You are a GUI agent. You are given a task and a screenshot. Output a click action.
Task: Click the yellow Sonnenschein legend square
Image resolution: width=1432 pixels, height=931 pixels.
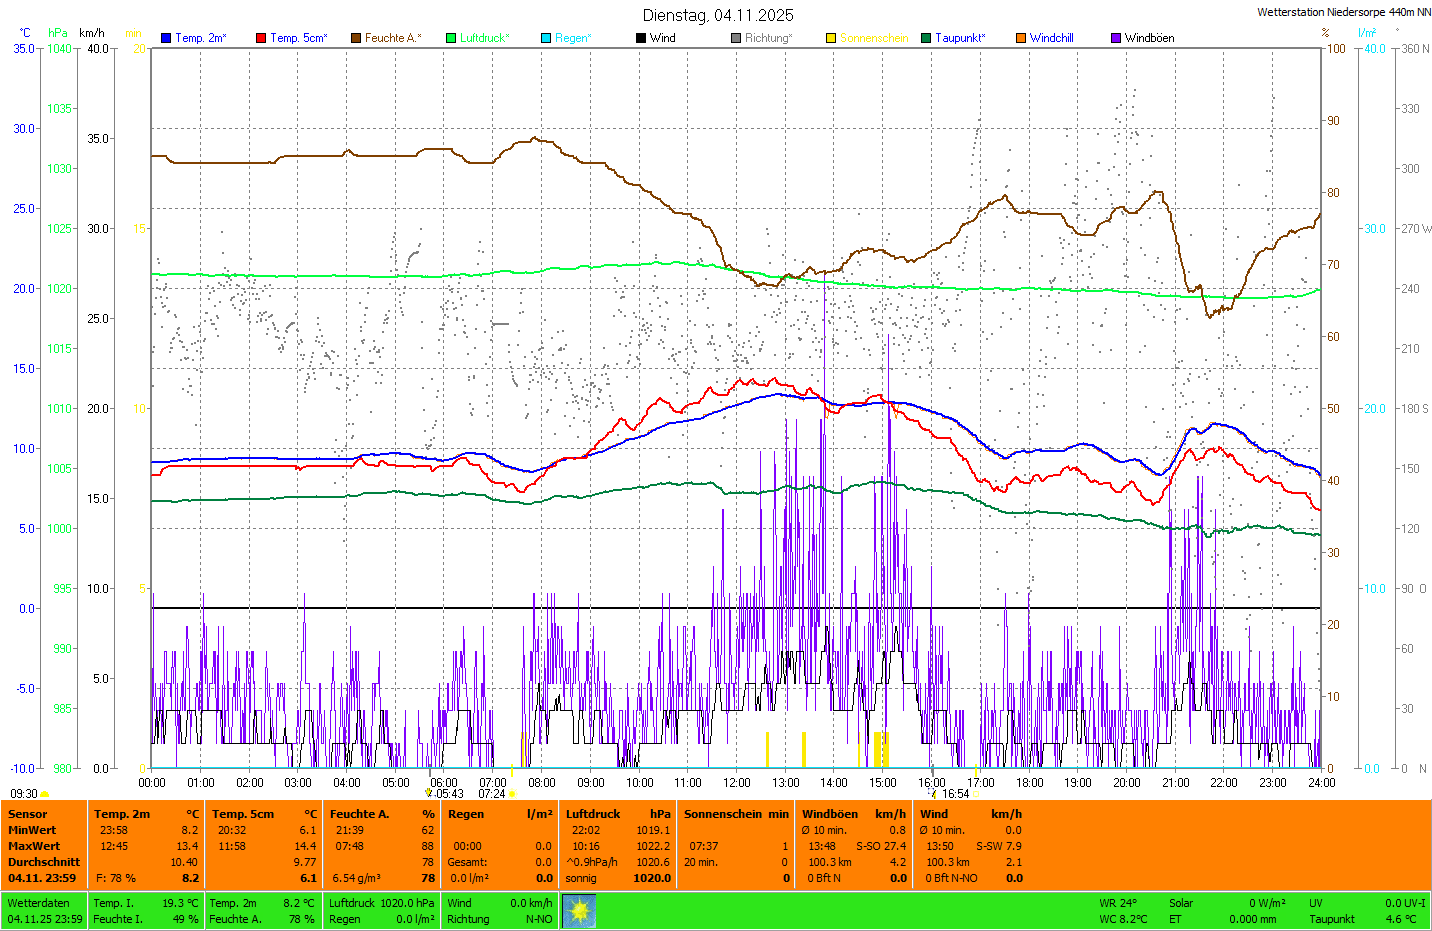[x=831, y=38]
